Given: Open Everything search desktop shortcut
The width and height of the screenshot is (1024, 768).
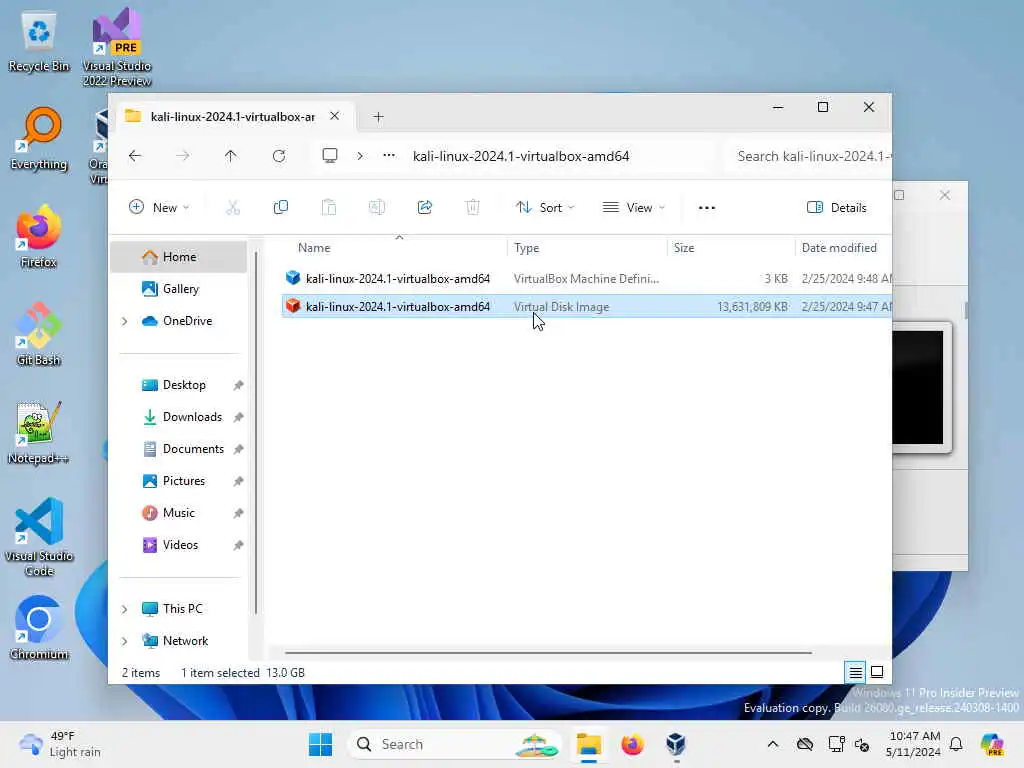Looking at the screenshot, I should click(39, 140).
